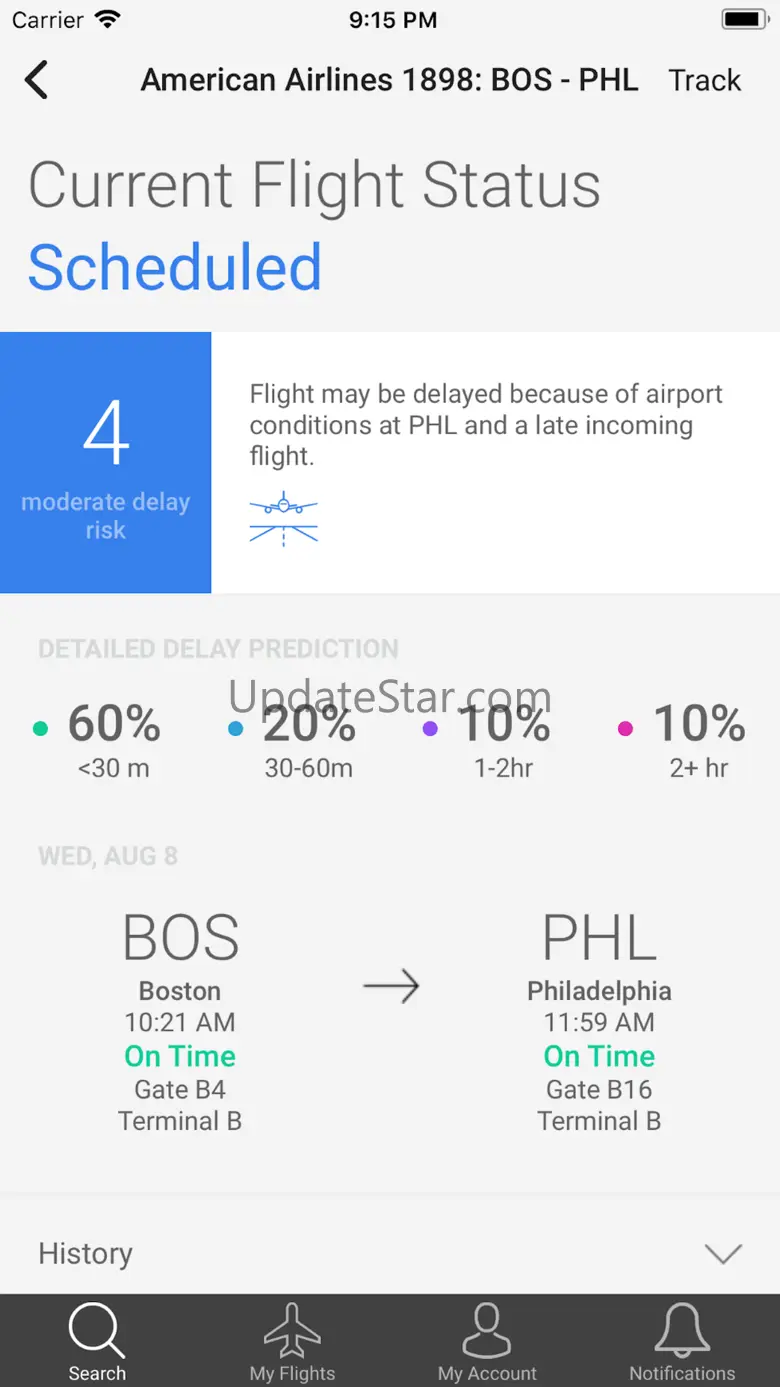
Task: Select the PHL arrival airport code
Action: (599, 938)
